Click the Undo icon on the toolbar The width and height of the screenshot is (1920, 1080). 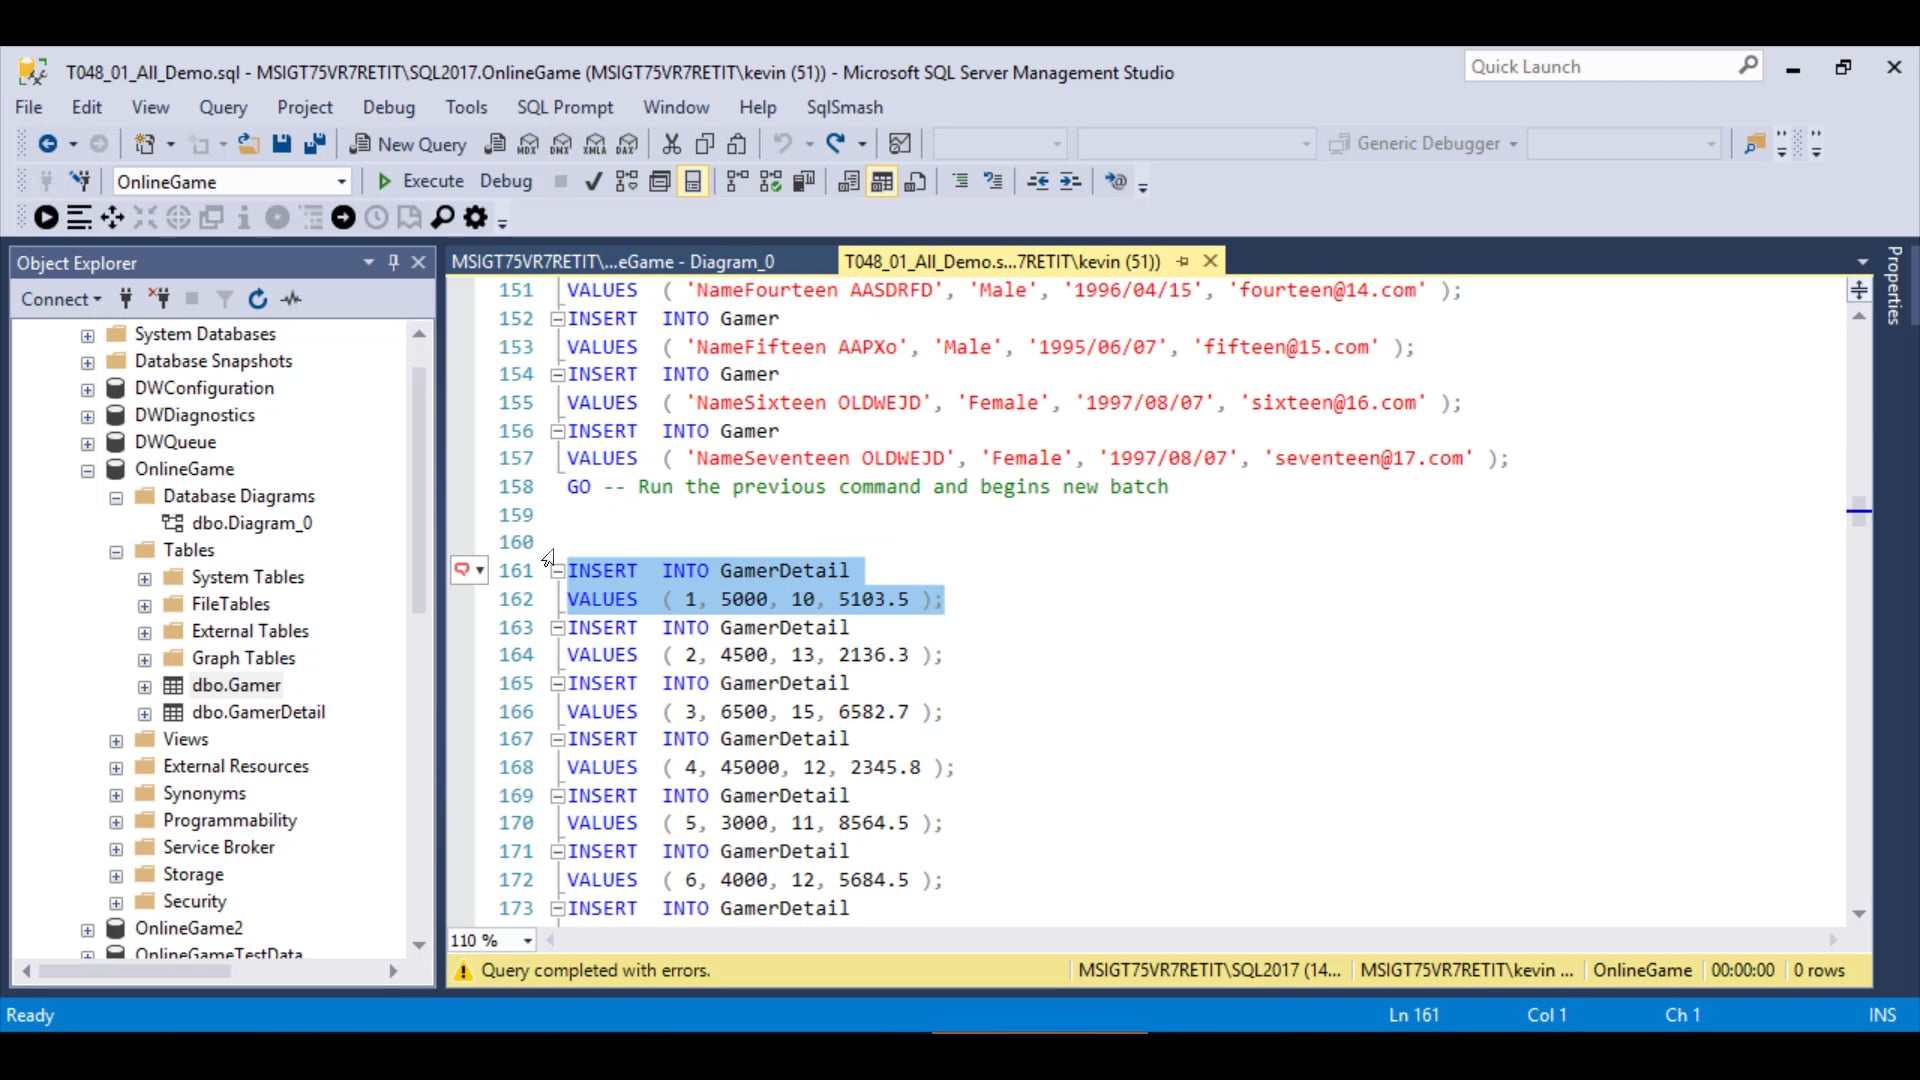pos(783,143)
